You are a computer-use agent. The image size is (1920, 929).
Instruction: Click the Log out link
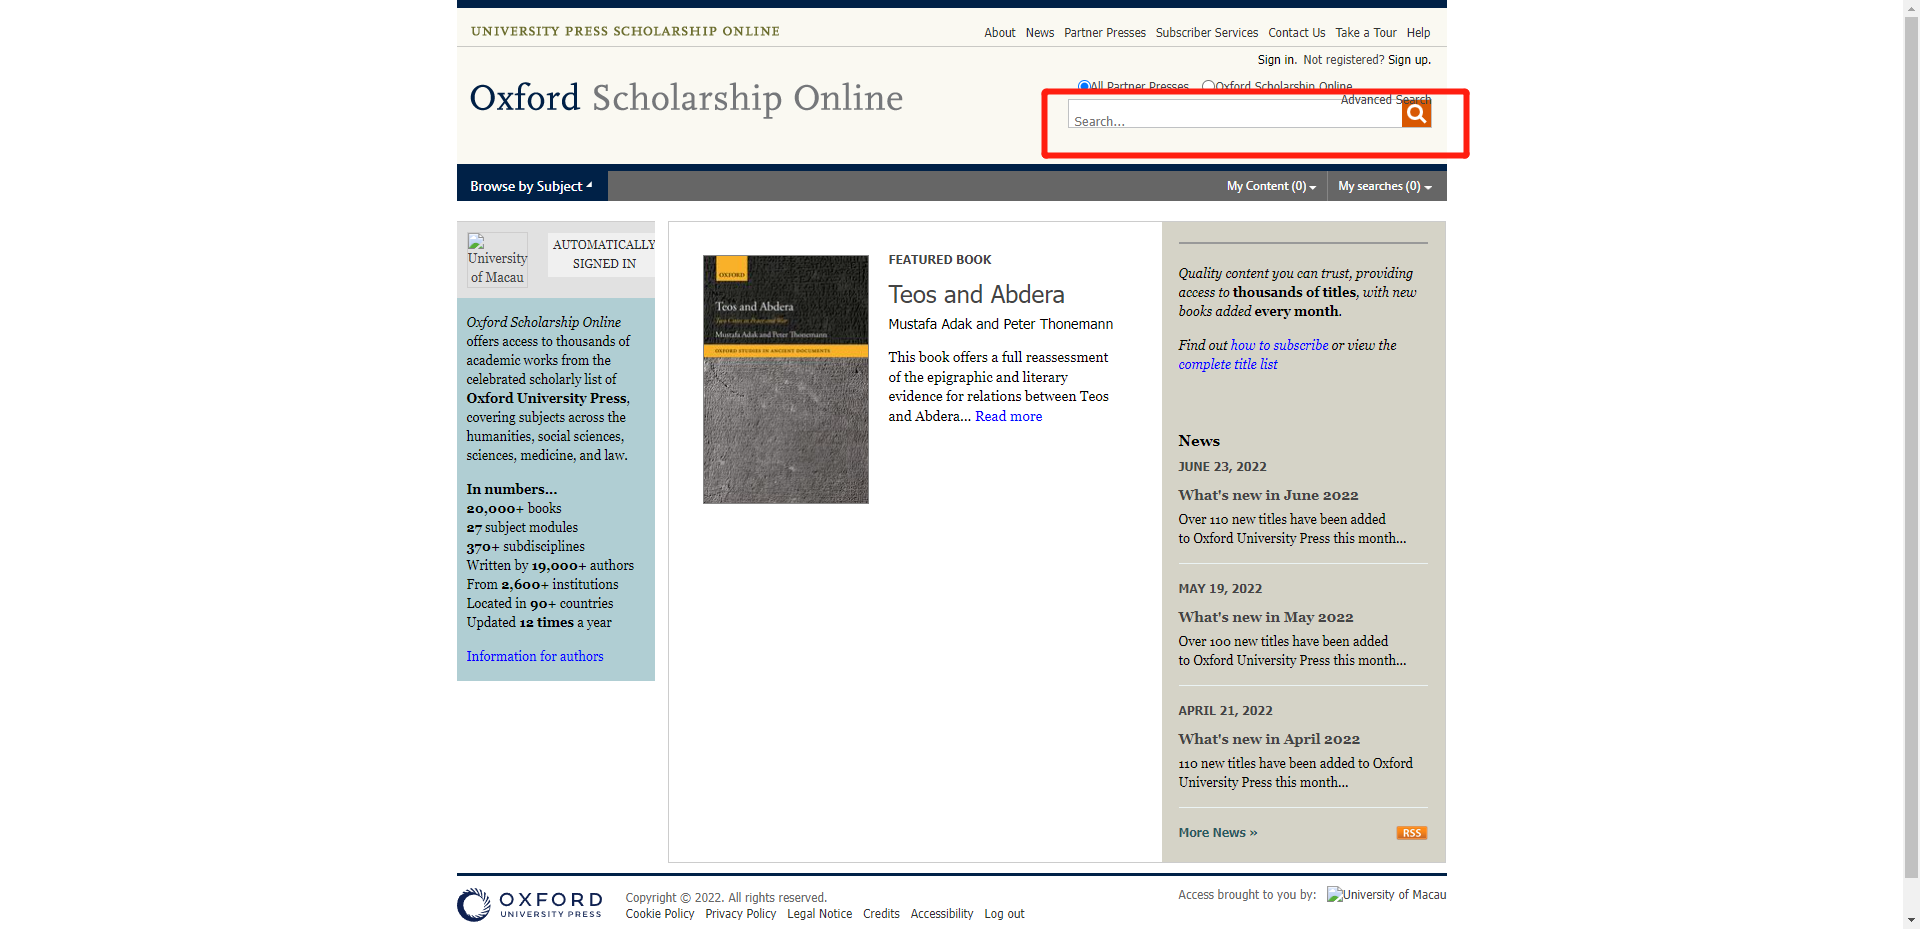[1004, 914]
